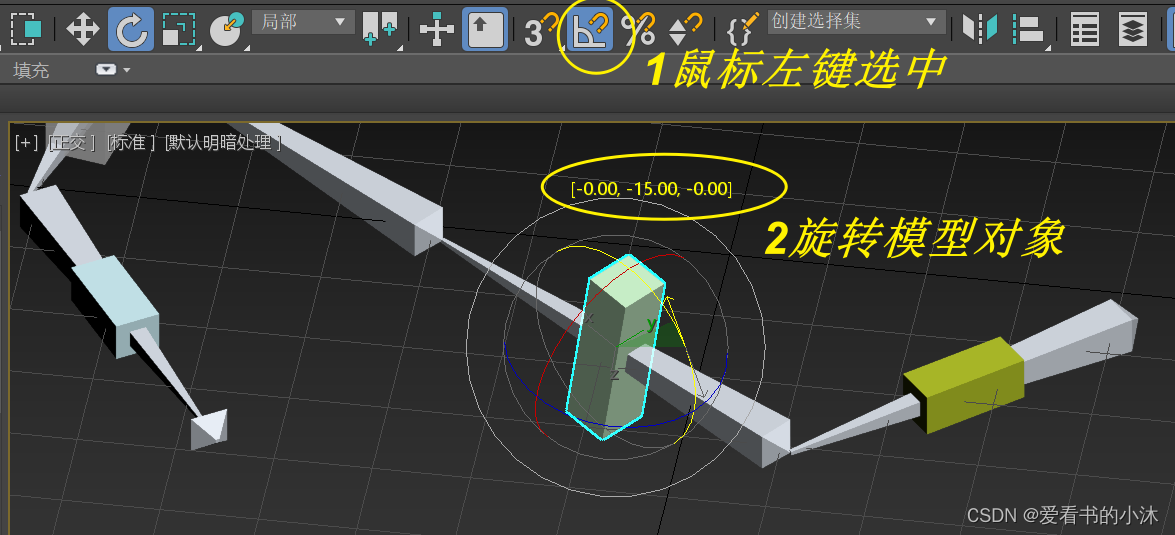1175x535 pixels.
Task: Open the [正交] viewport view menu
Action: 70,142
